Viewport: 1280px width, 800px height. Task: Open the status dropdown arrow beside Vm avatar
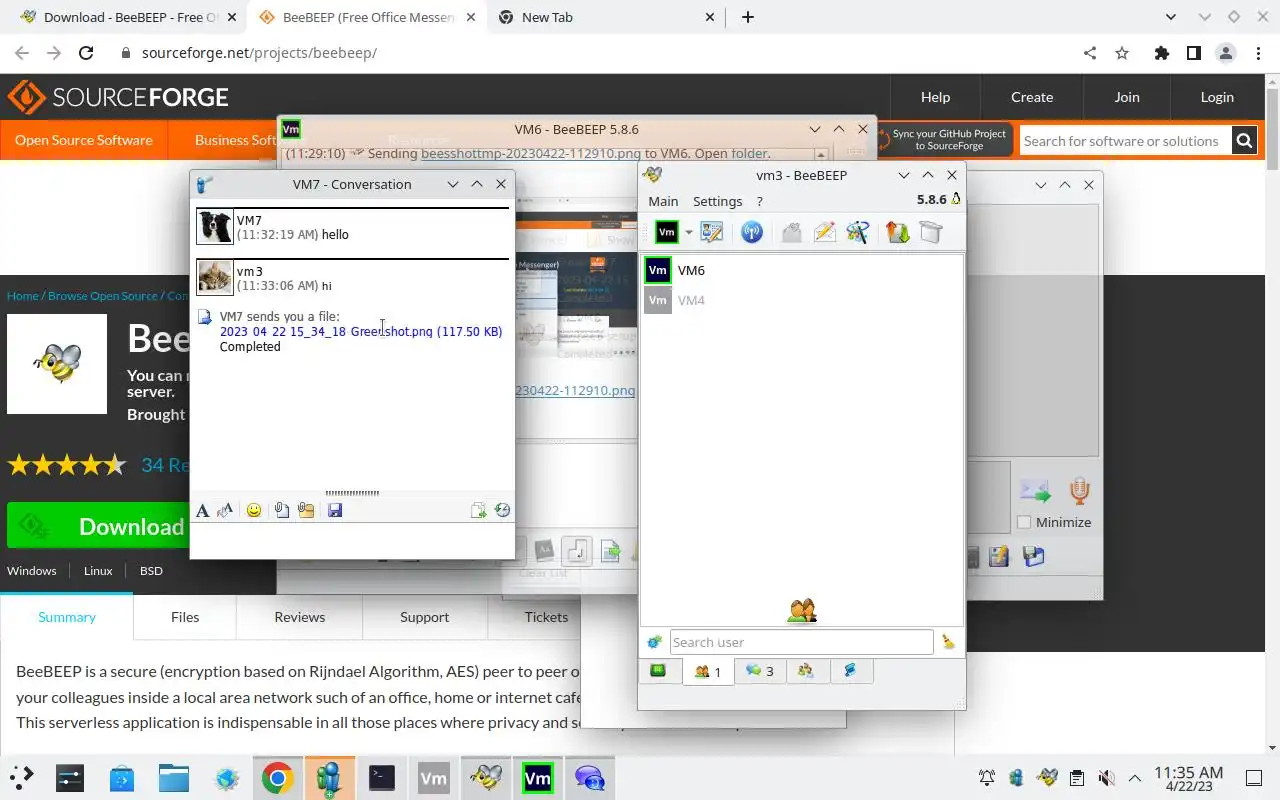click(x=688, y=233)
